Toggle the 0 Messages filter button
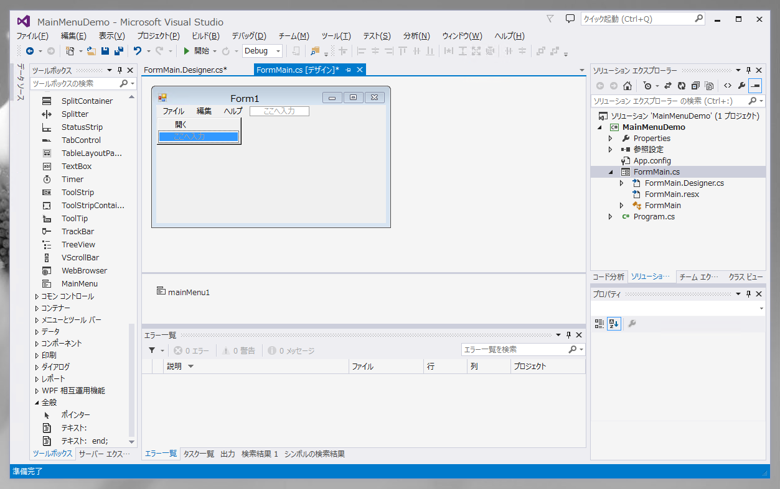Screen dimensions: 780x489 (292, 351)
